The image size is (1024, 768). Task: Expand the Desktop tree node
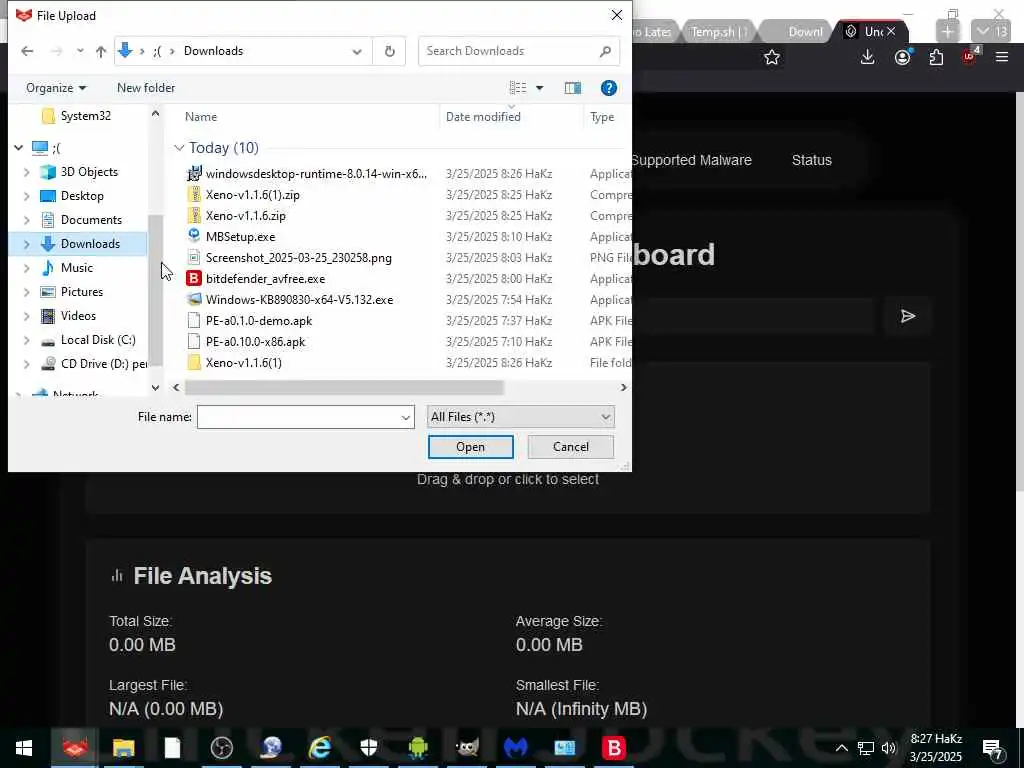click(x=27, y=196)
